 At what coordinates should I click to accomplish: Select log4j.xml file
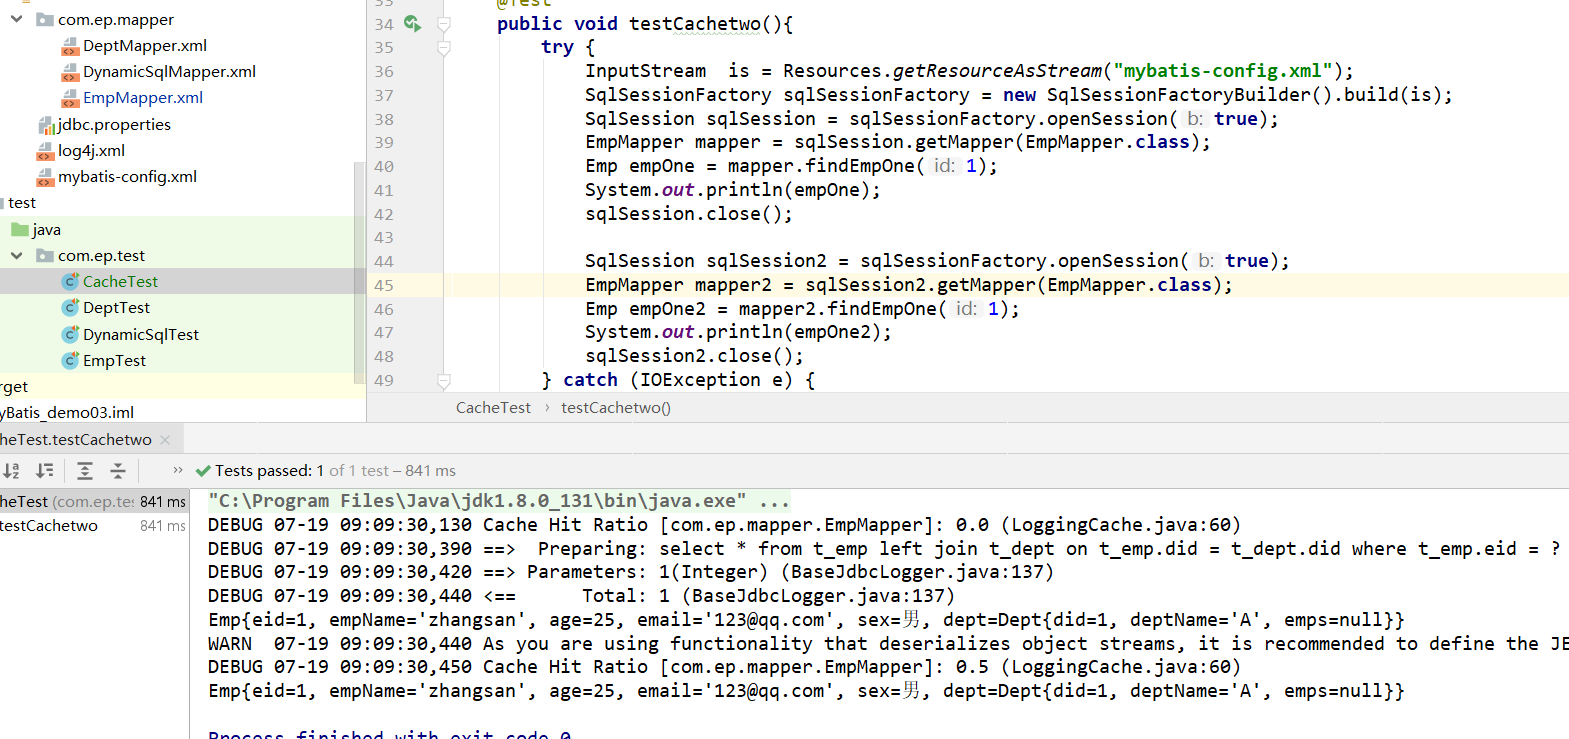tap(91, 151)
